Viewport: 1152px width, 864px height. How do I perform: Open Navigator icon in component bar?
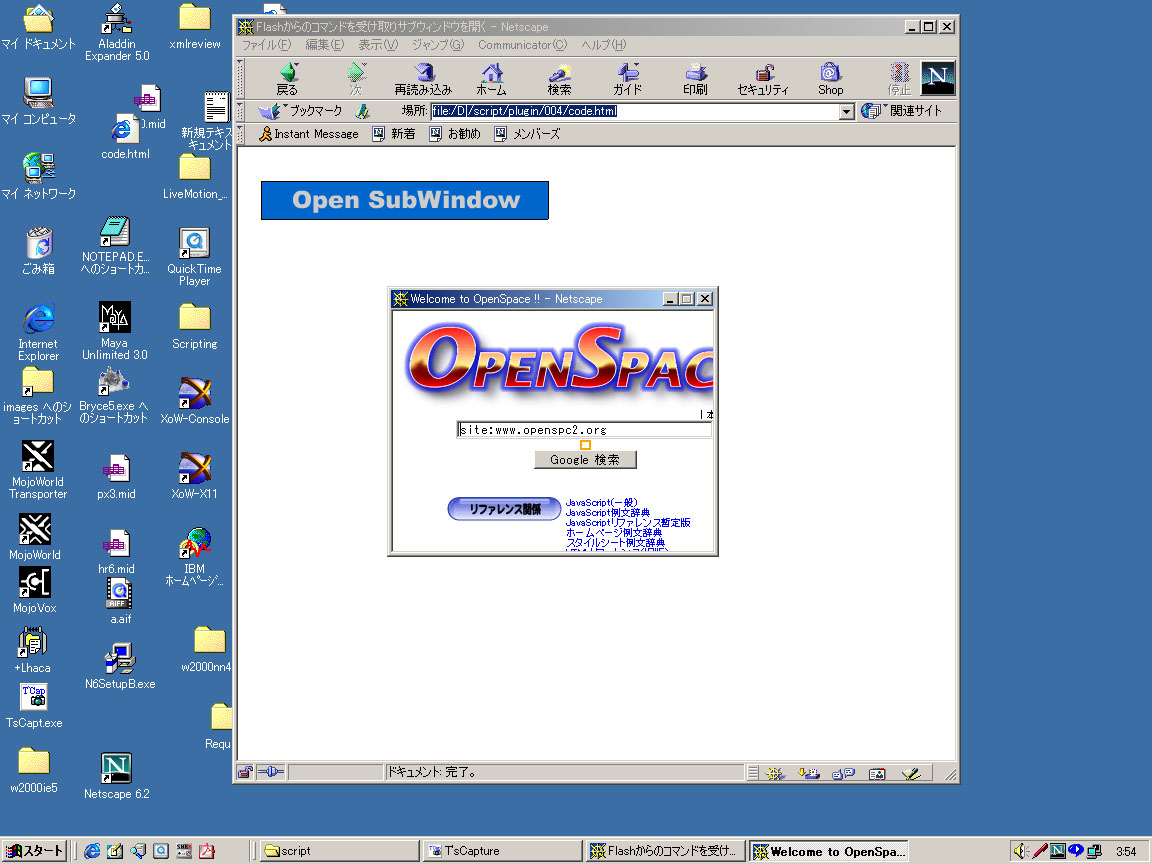click(774, 773)
